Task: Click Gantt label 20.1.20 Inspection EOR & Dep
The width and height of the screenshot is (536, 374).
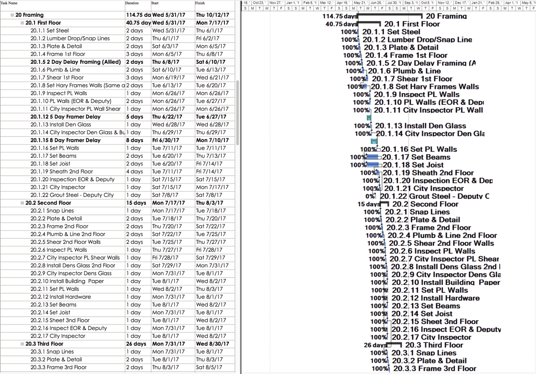Action: click(438, 181)
